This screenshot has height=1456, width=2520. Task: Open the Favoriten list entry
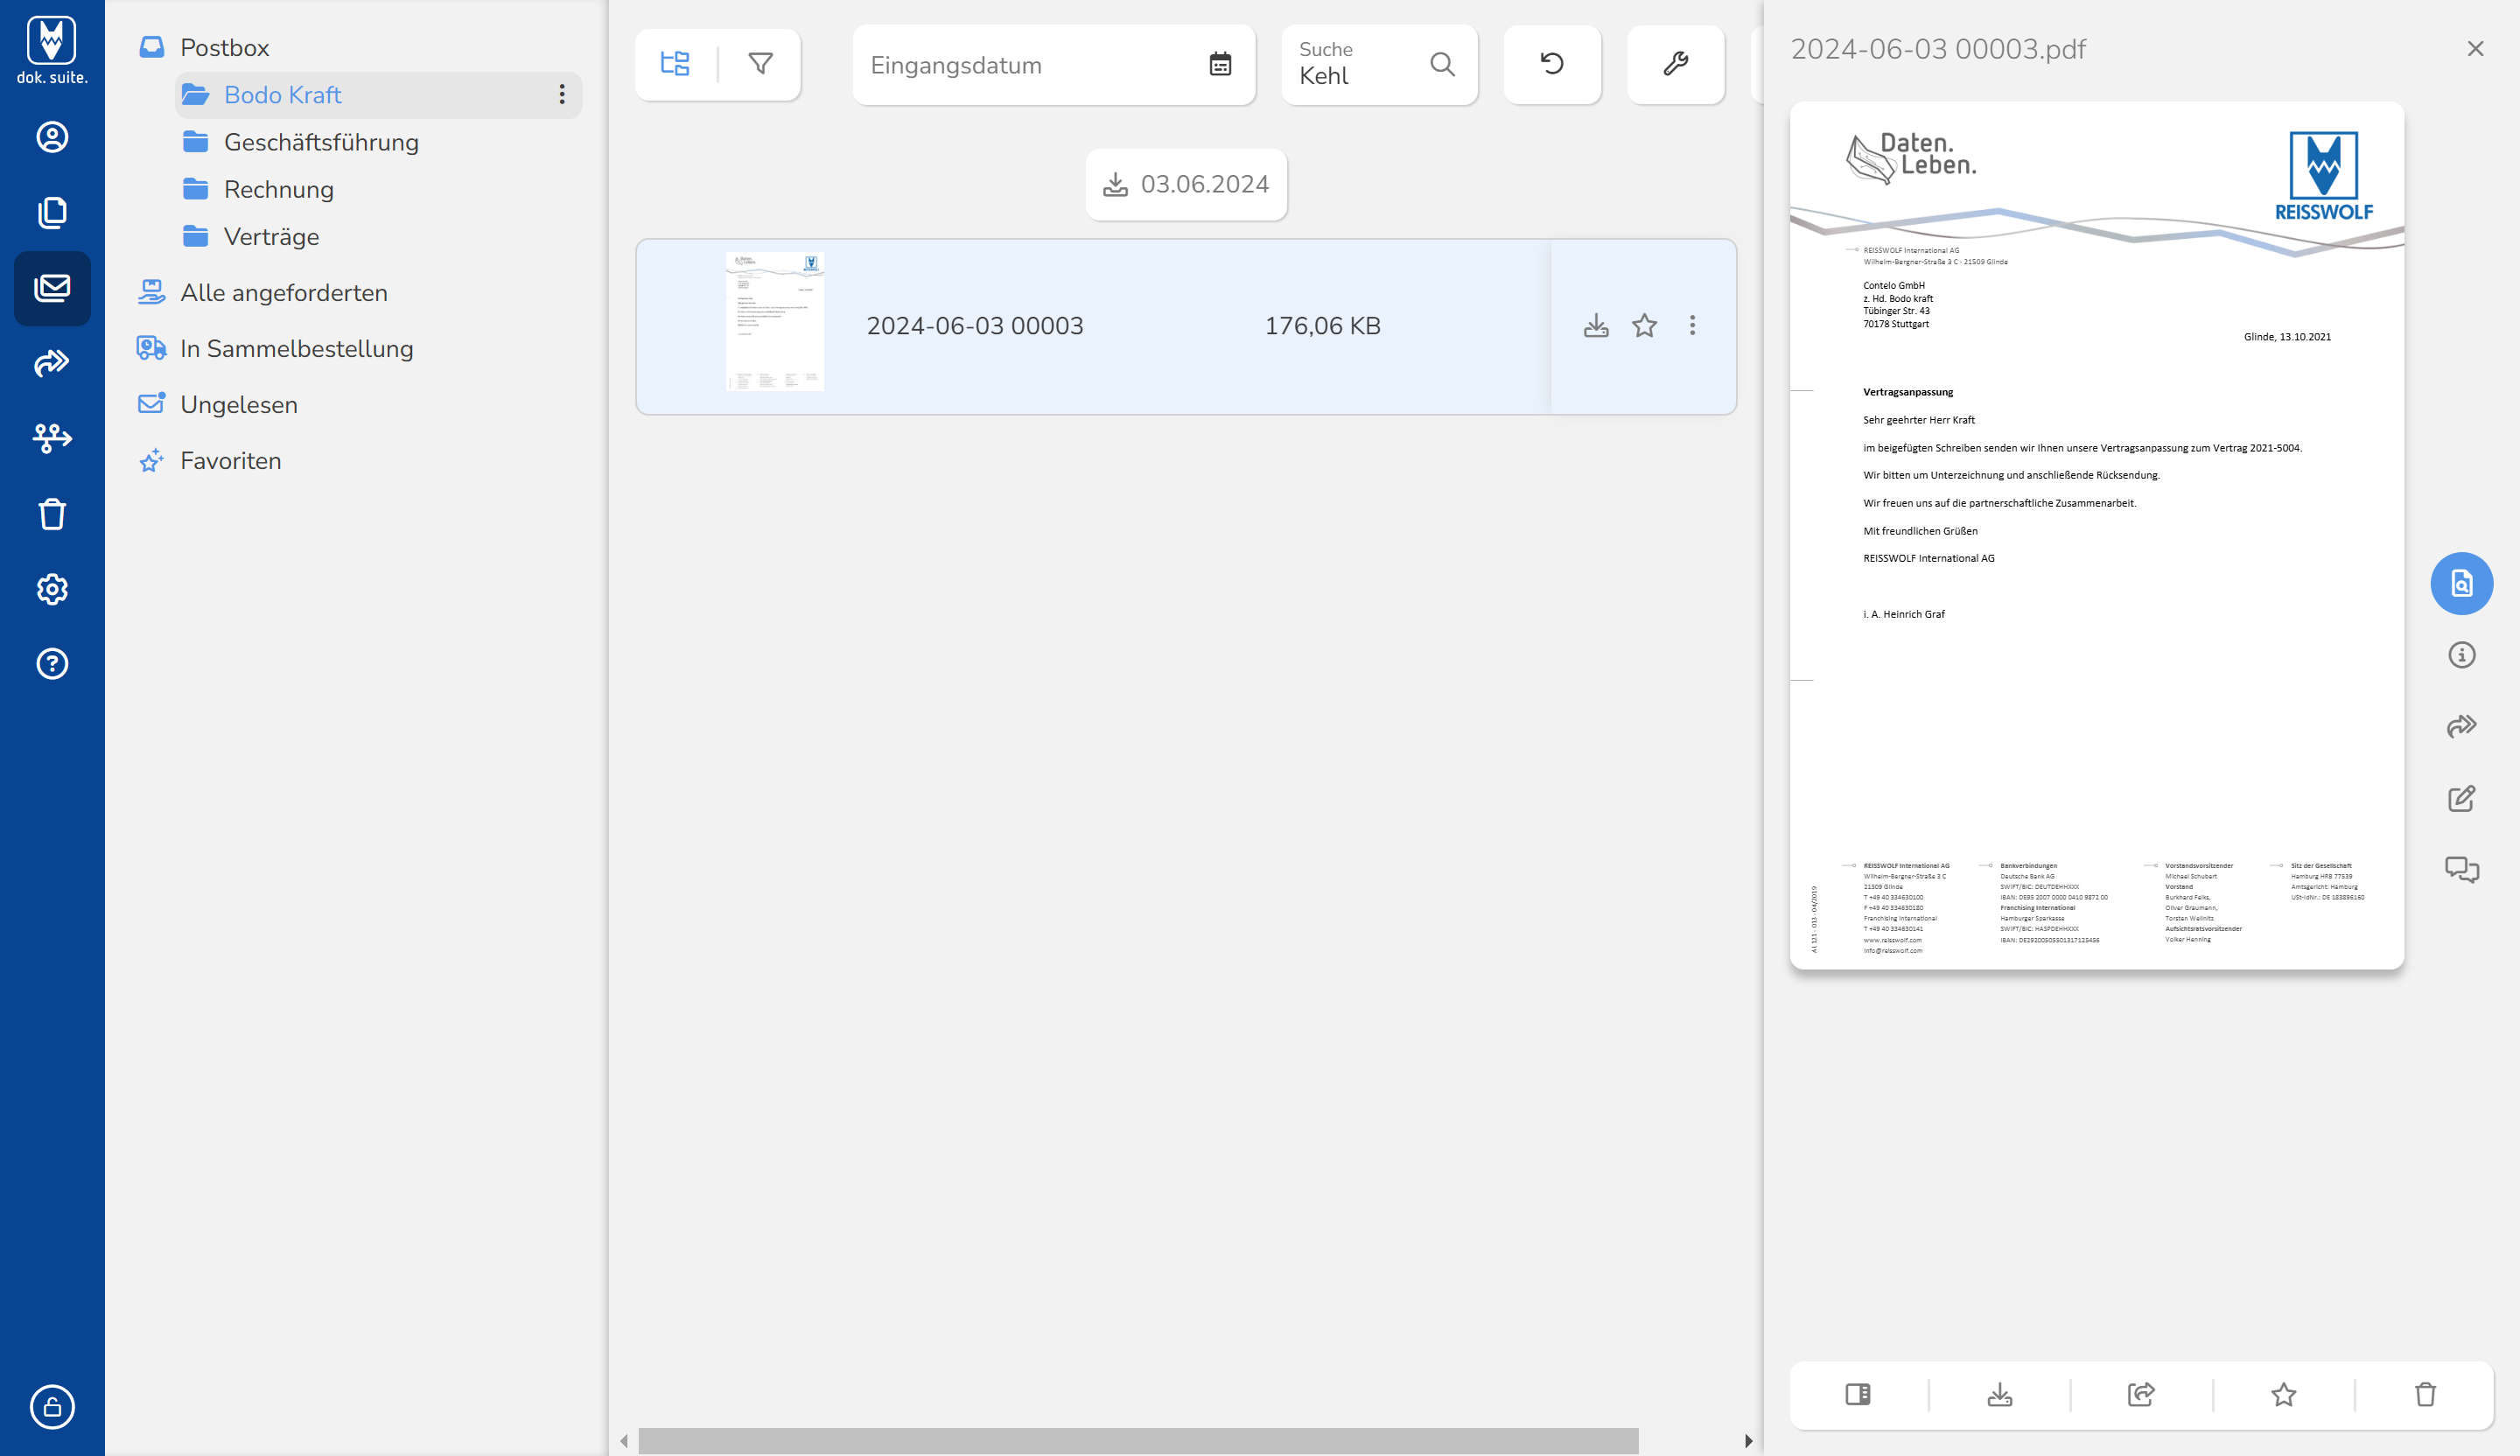[230, 461]
